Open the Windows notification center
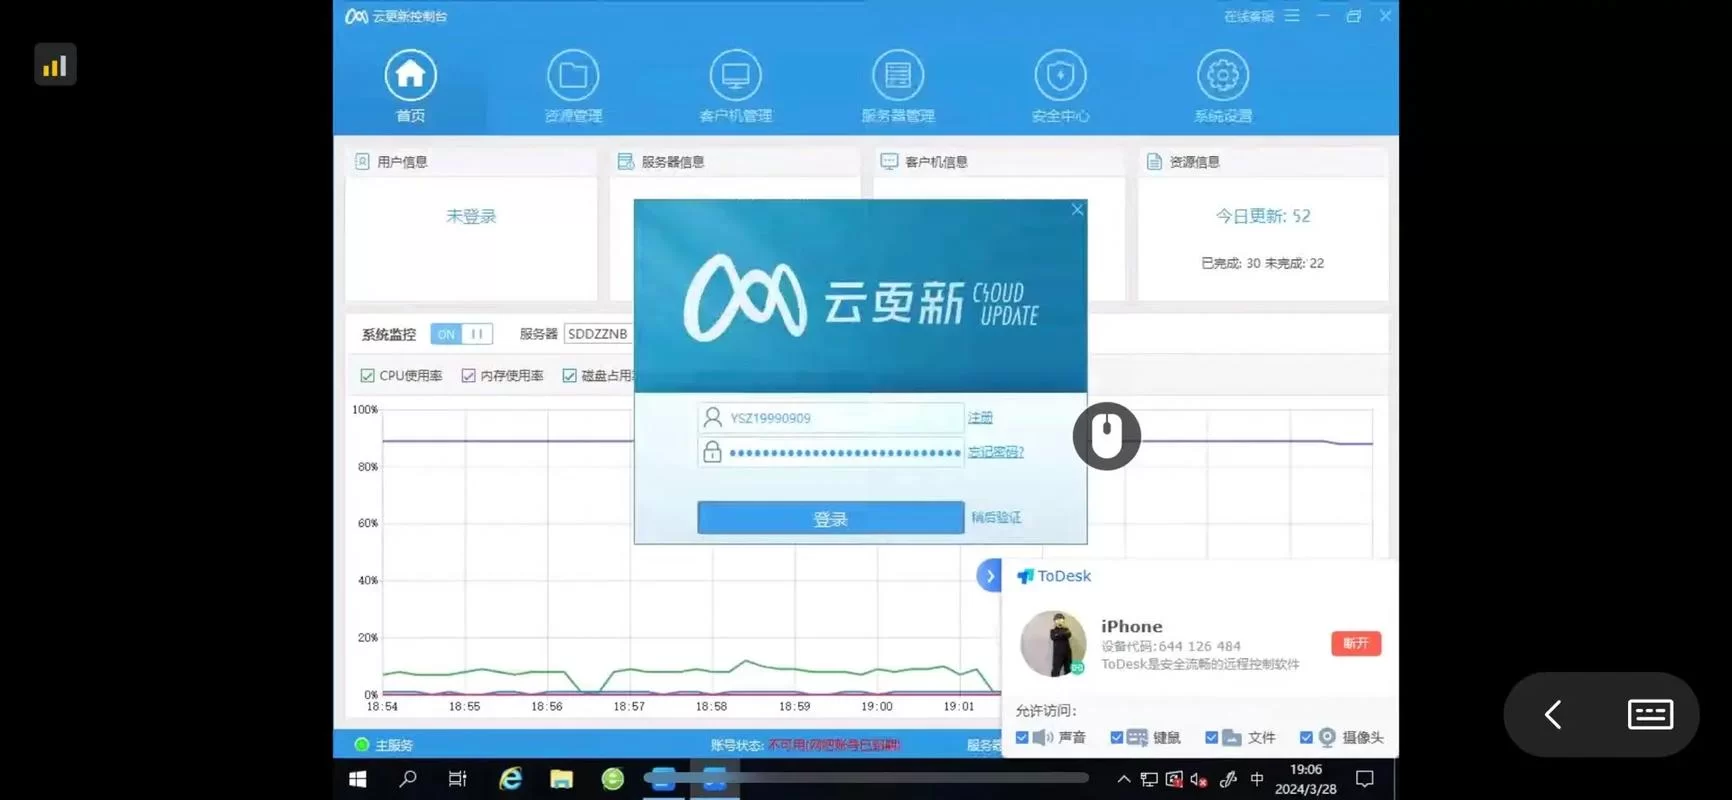 point(1364,779)
